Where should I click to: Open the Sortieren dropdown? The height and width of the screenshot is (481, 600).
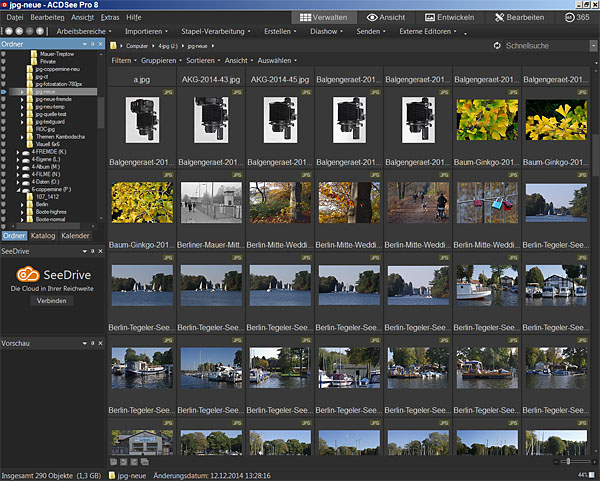point(203,61)
